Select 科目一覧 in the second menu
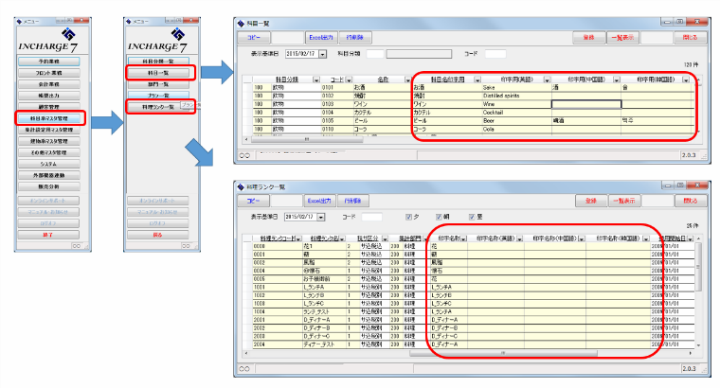Viewport: 720px width, 388px height. (x=158, y=73)
